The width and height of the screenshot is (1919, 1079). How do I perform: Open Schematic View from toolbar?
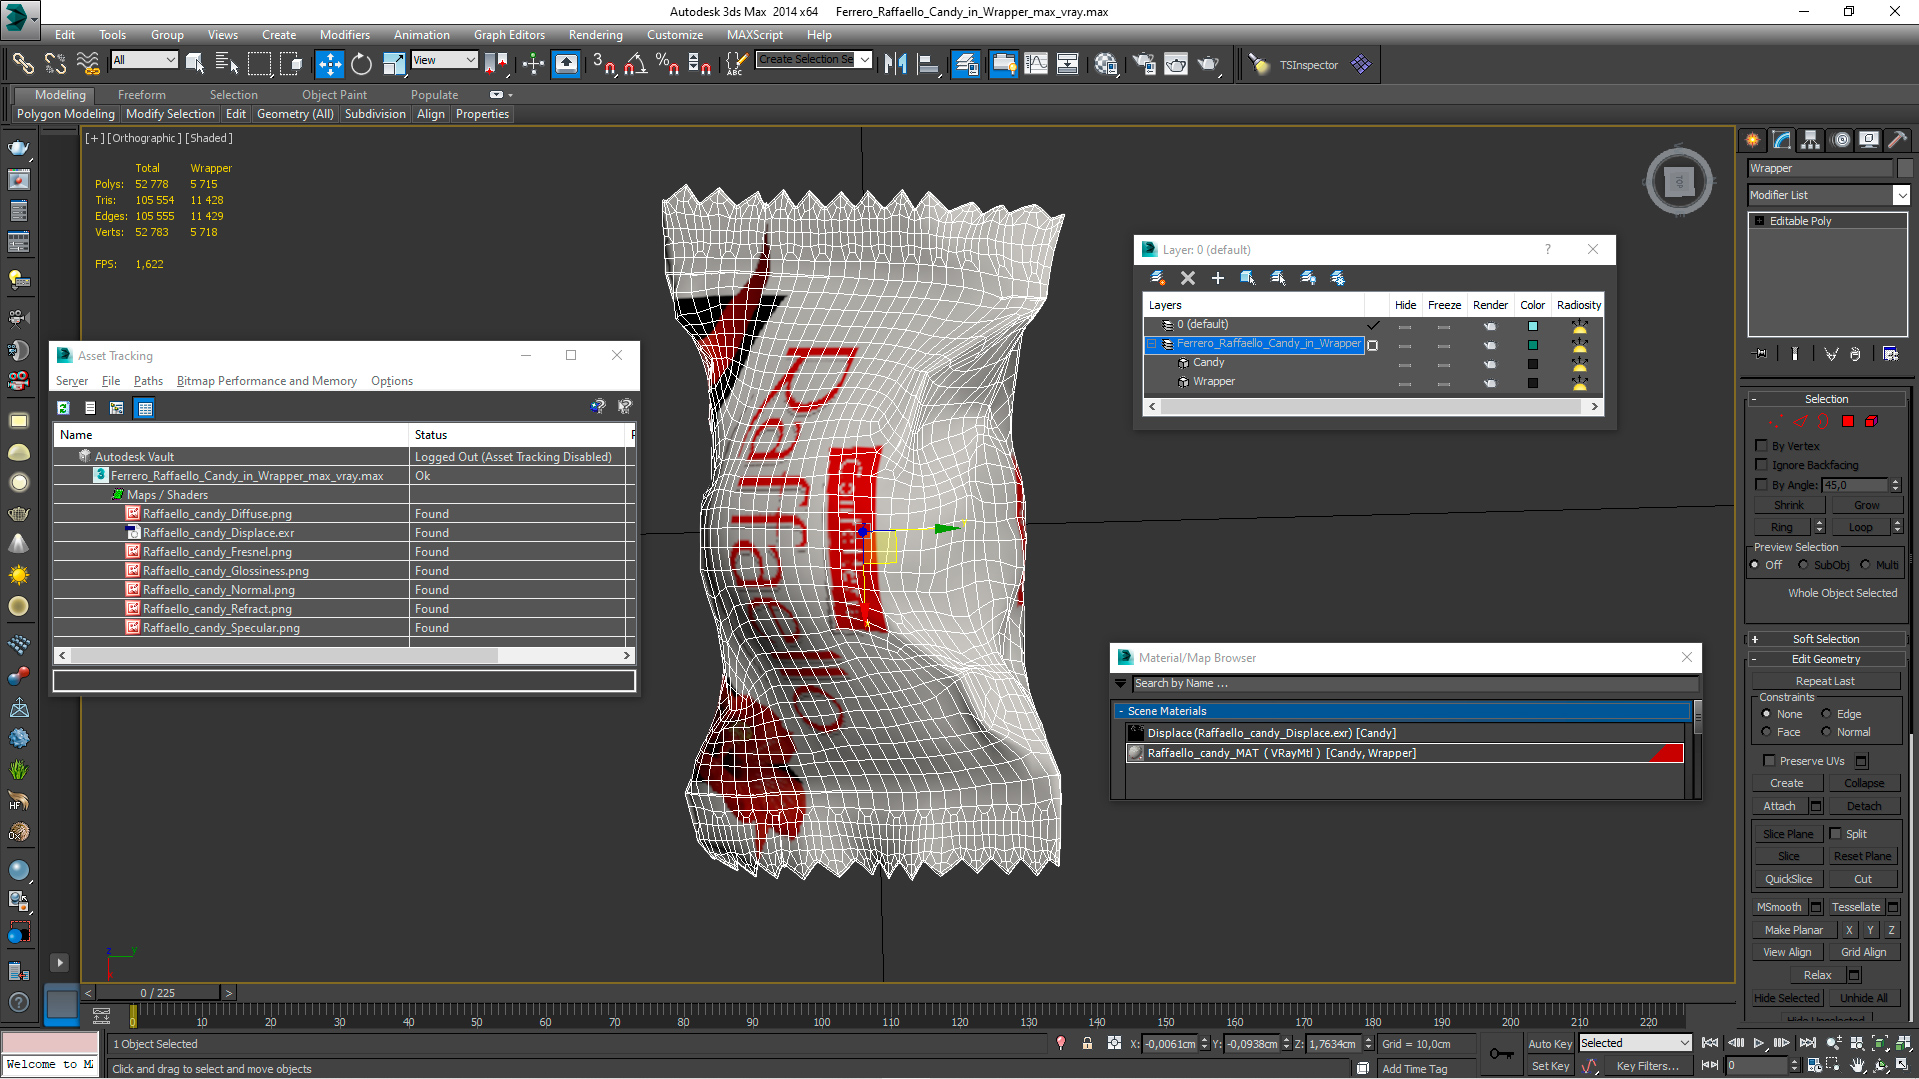coord(1068,64)
